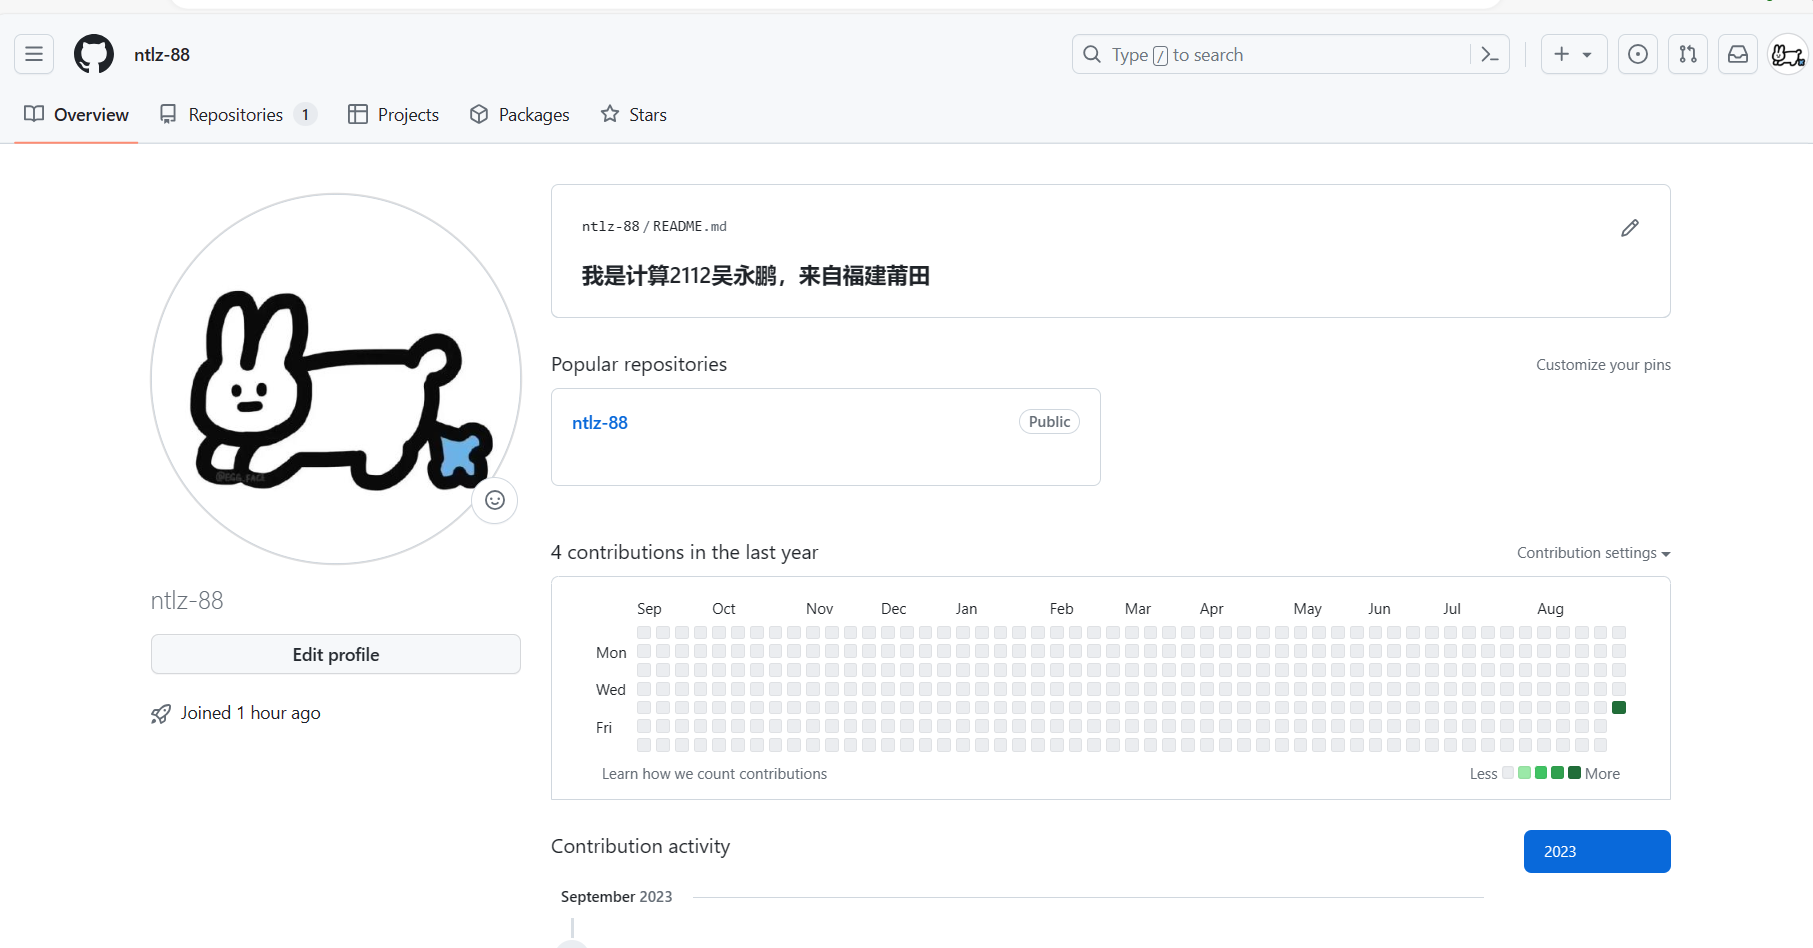Click the ntlz-88 username in header
The width and height of the screenshot is (1813, 948).
point(162,54)
